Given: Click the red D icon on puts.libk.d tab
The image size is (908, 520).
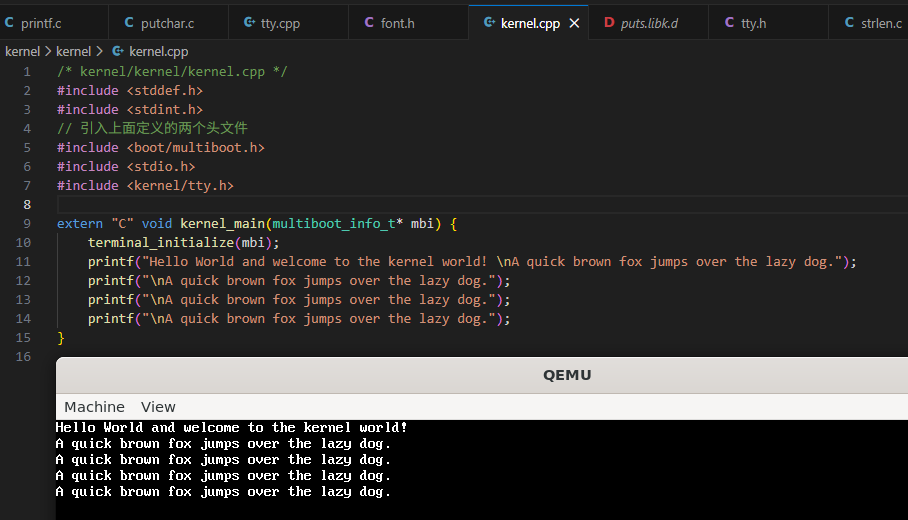Looking at the screenshot, I should (x=609, y=22).
